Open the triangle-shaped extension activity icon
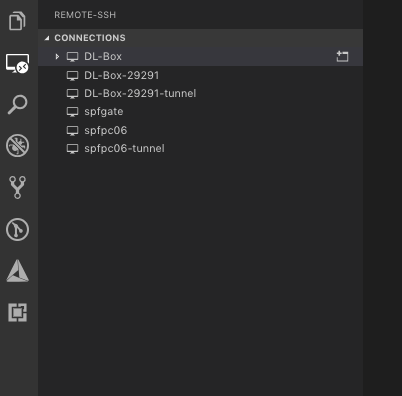 17,271
